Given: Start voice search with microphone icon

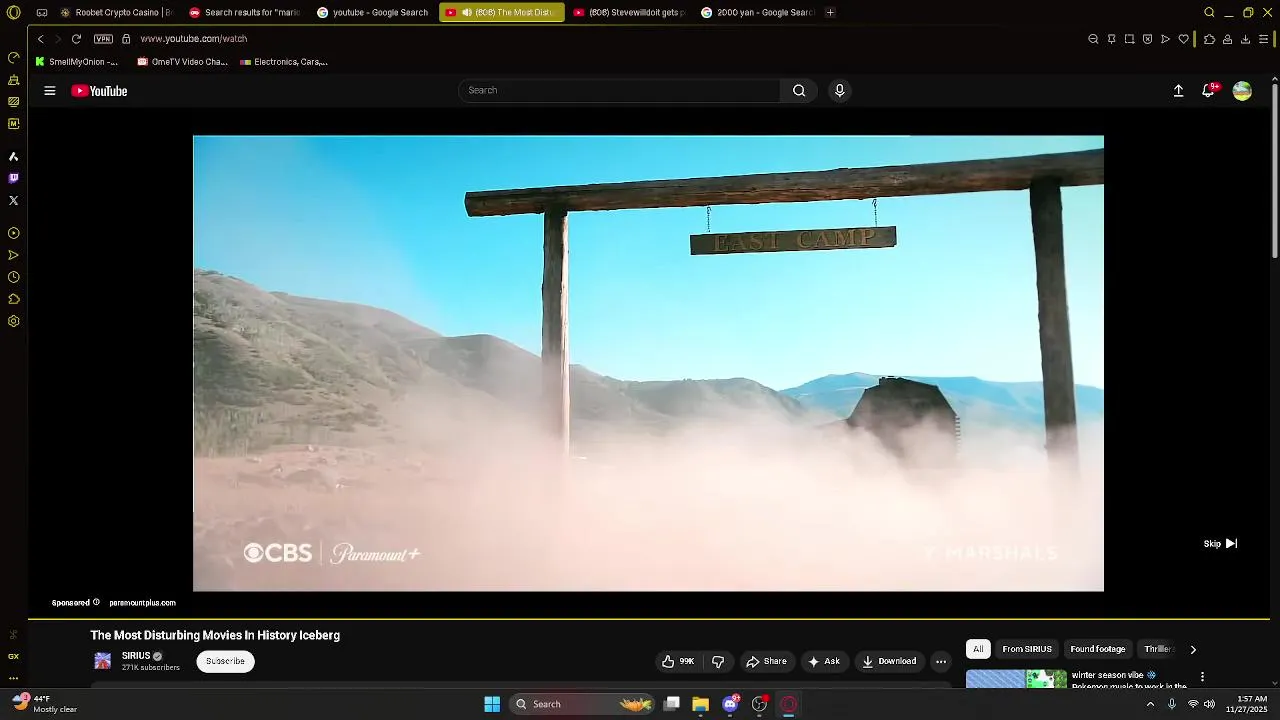Looking at the screenshot, I should (x=839, y=90).
